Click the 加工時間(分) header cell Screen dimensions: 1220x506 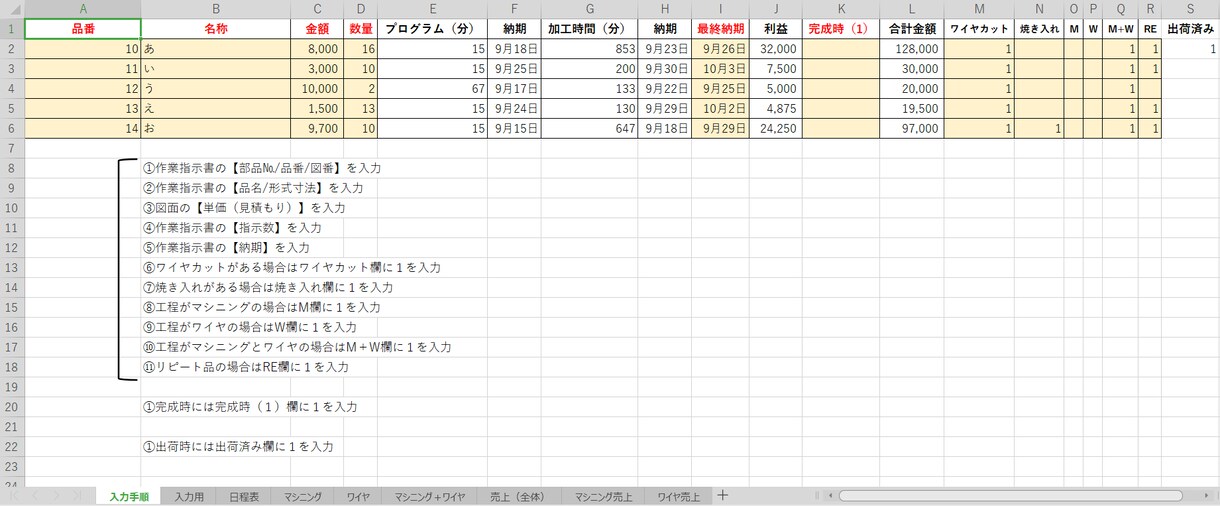(590, 29)
